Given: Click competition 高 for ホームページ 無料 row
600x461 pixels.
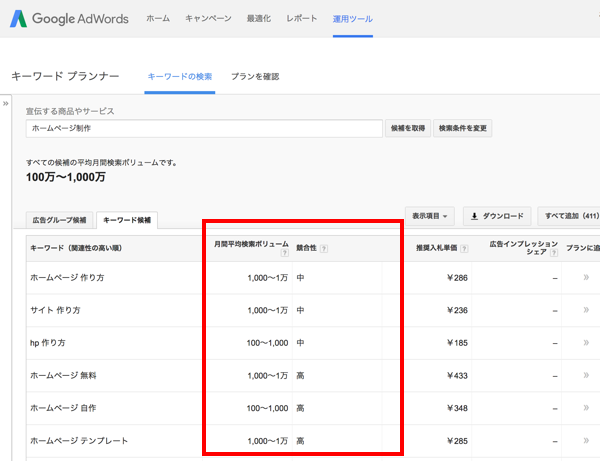Looking at the screenshot, I should click(x=300, y=376).
